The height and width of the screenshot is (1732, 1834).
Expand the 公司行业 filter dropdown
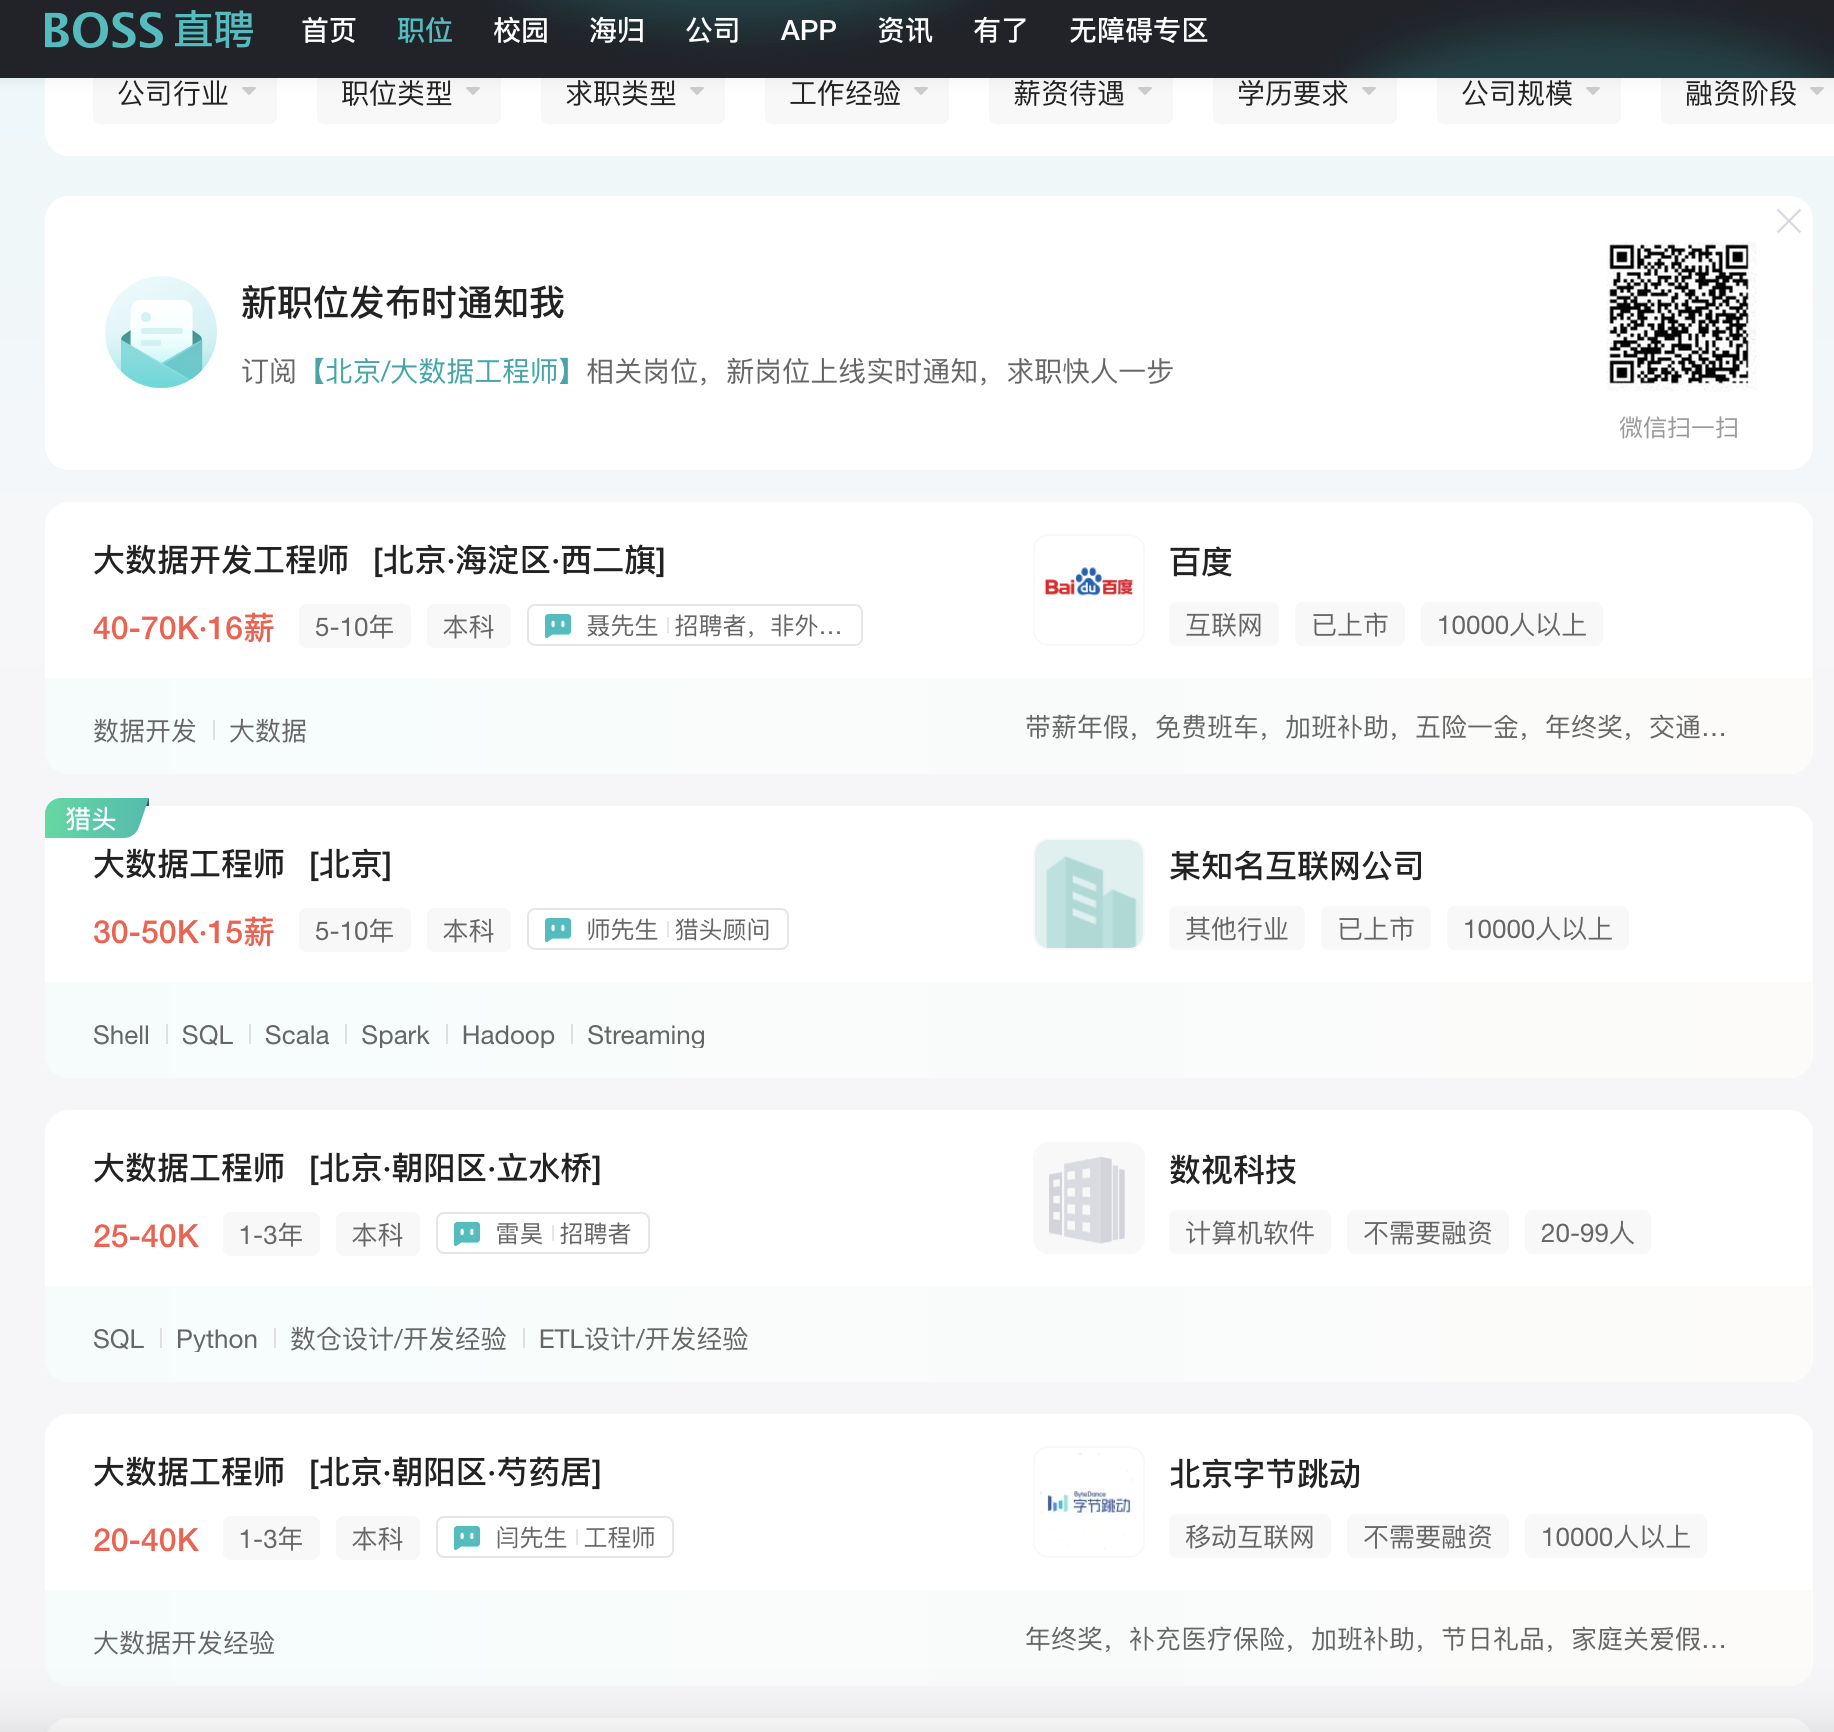(185, 94)
